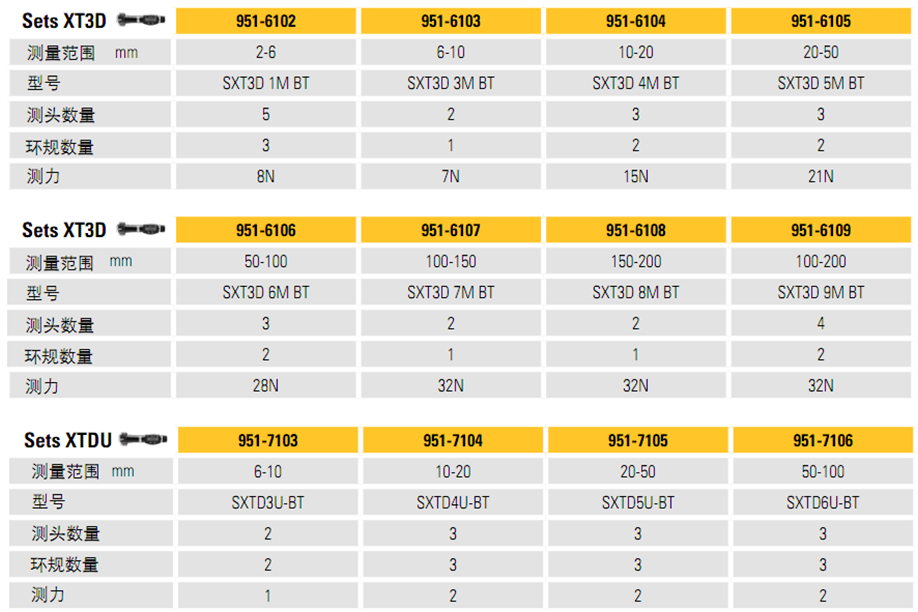
Task: Click the micrometer icon beside first Sets XT3D
Action: point(141,20)
